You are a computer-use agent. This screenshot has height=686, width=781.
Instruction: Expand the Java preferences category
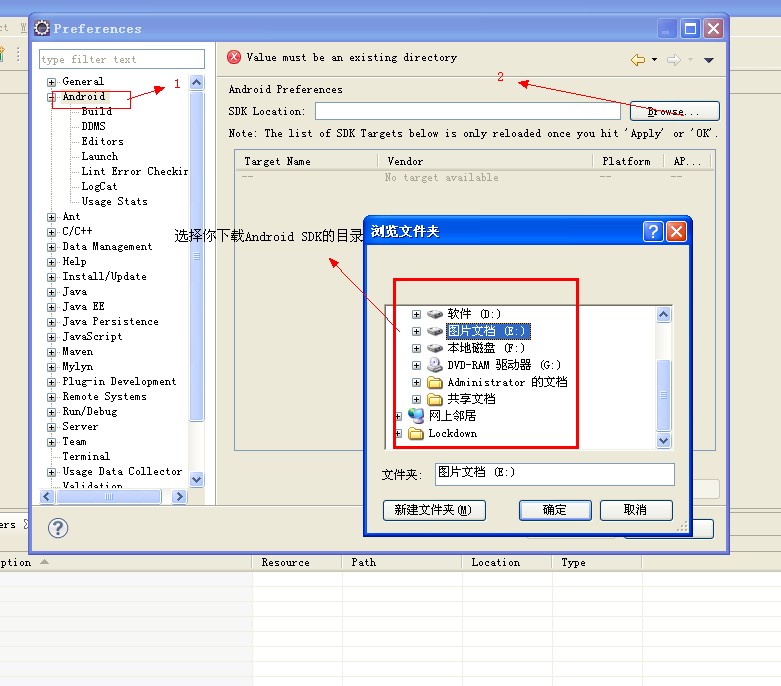coord(51,292)
